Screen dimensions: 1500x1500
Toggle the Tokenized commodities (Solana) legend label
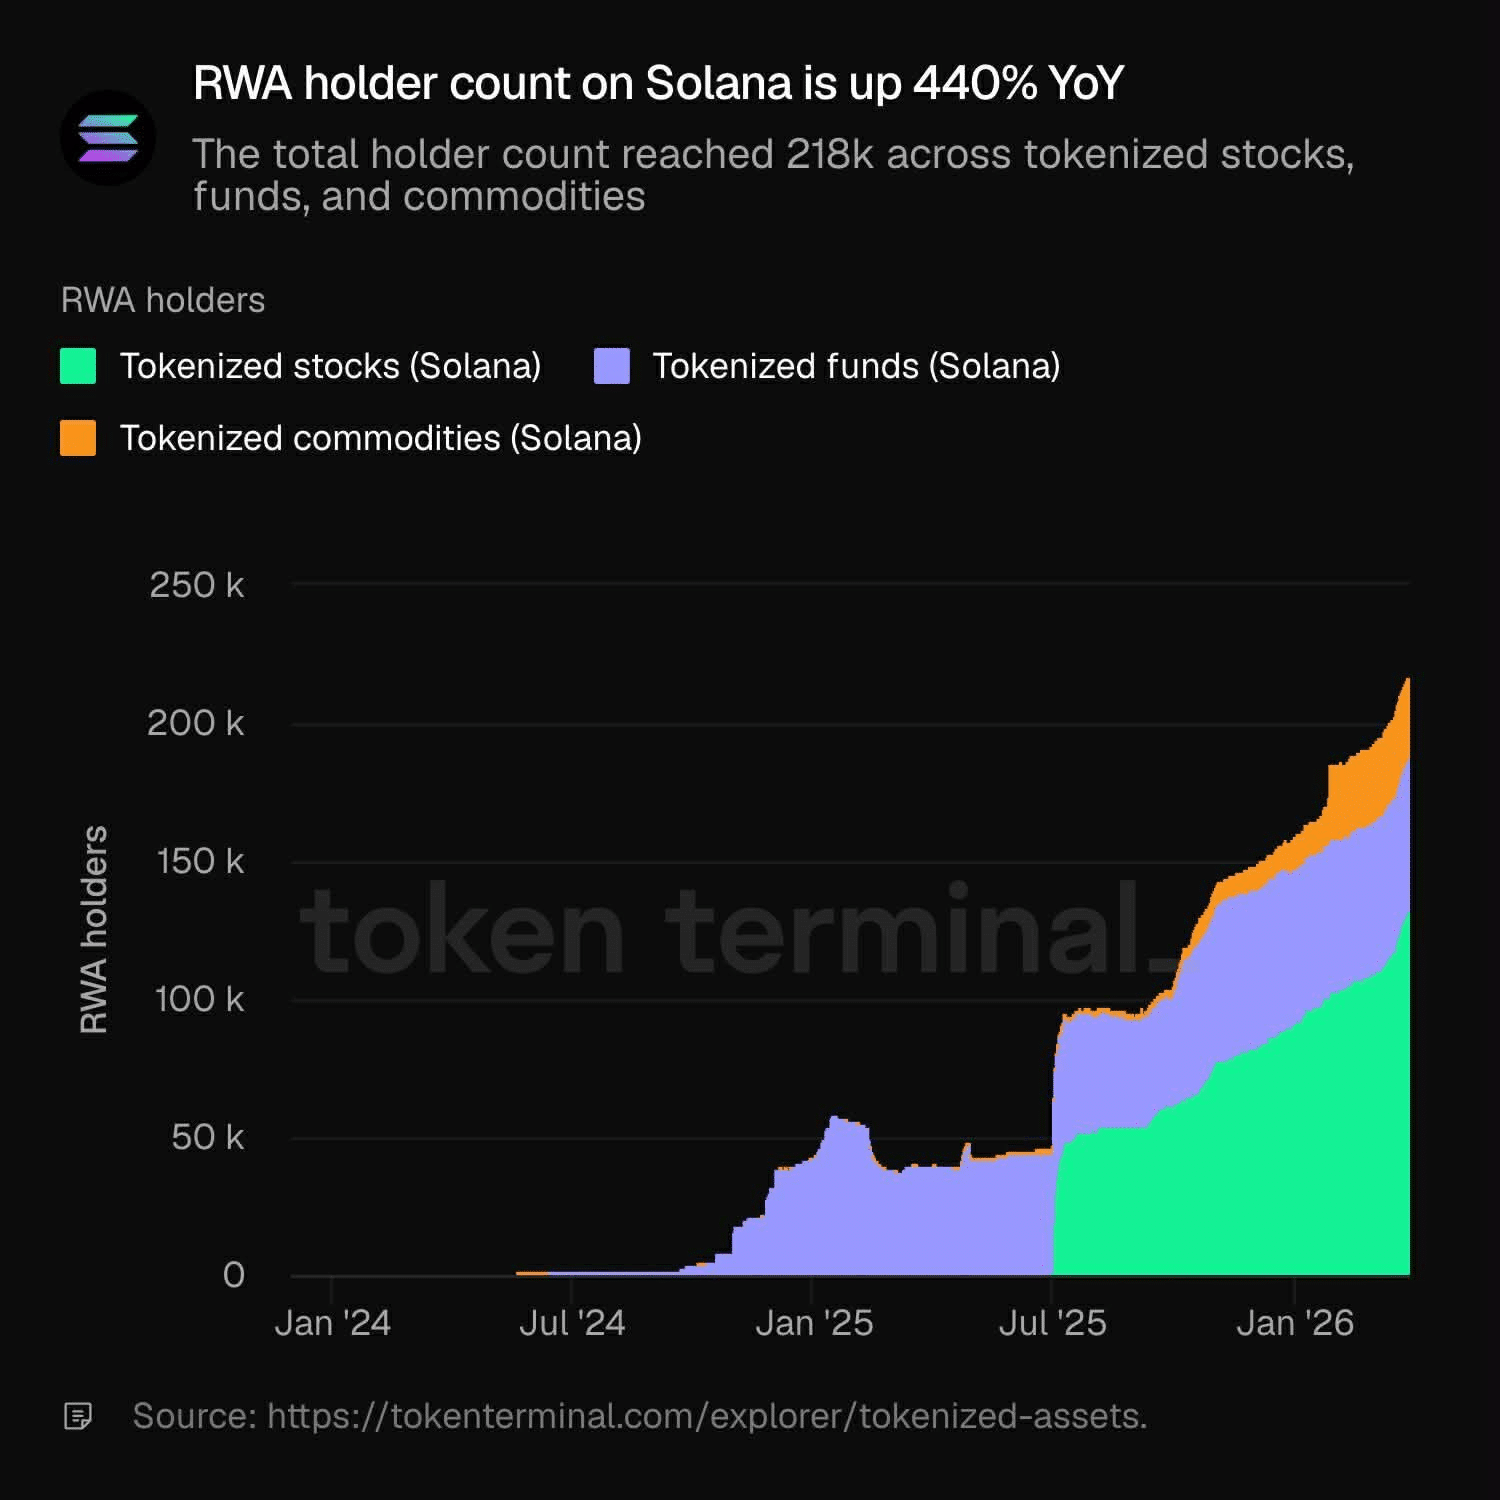[x=380, y=438]
